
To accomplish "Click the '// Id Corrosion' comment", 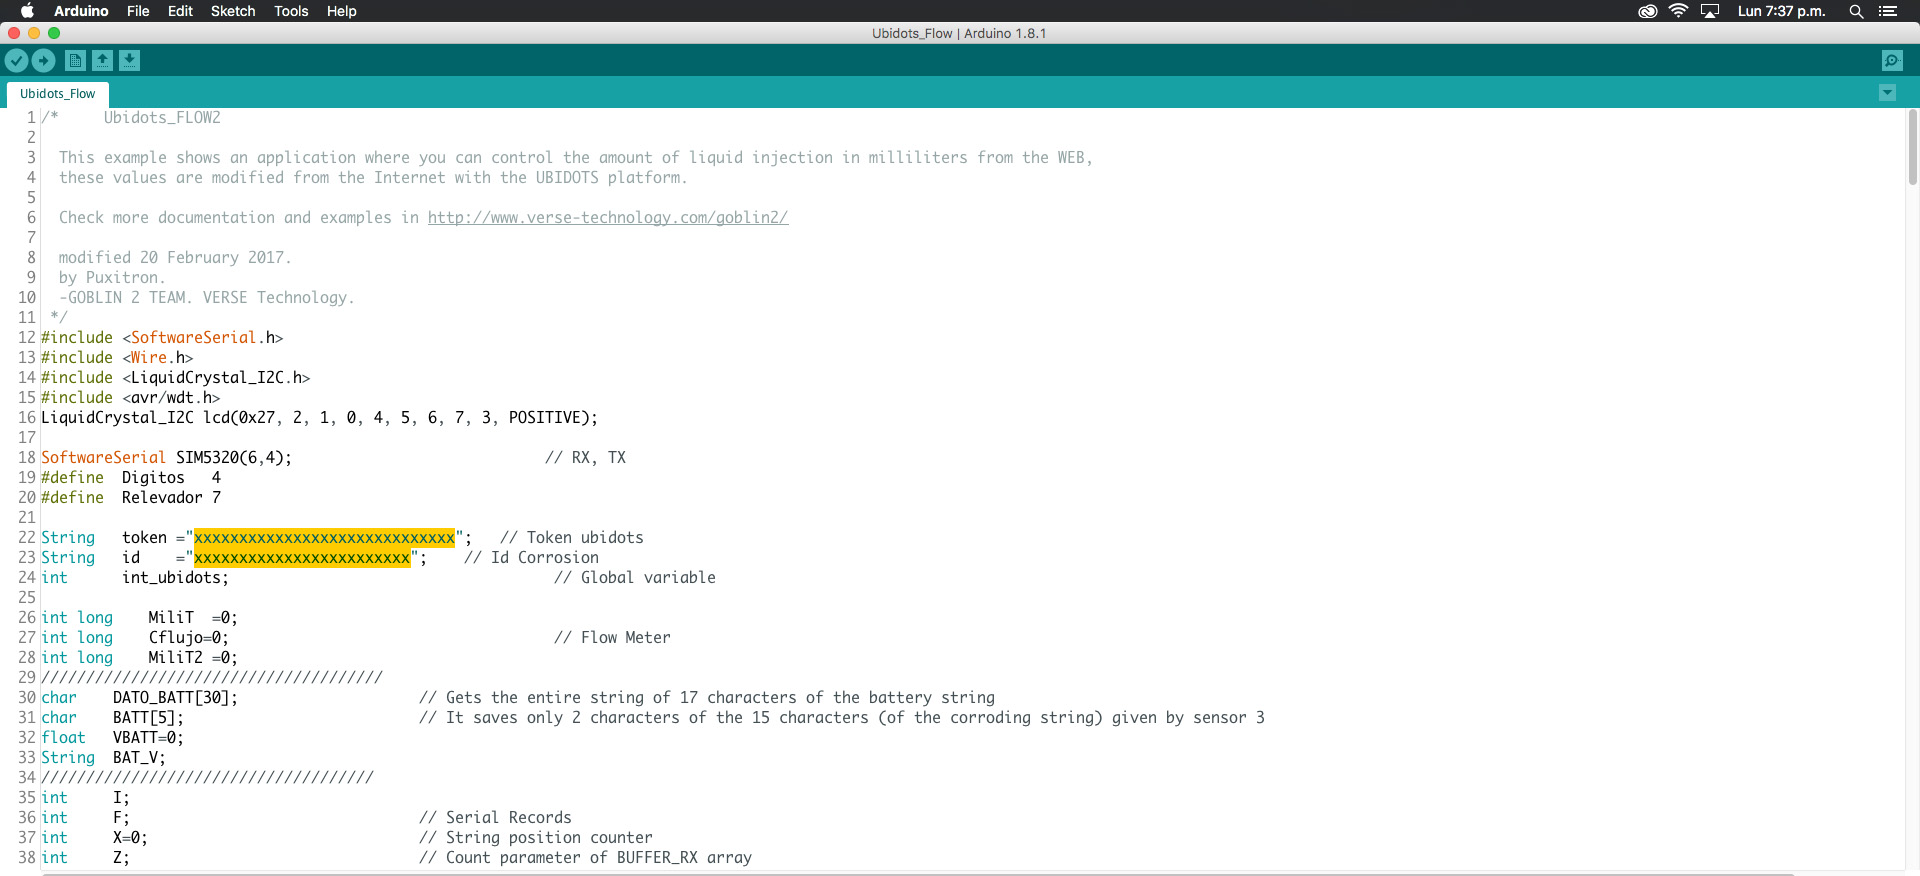I will (x=531, y=558).
